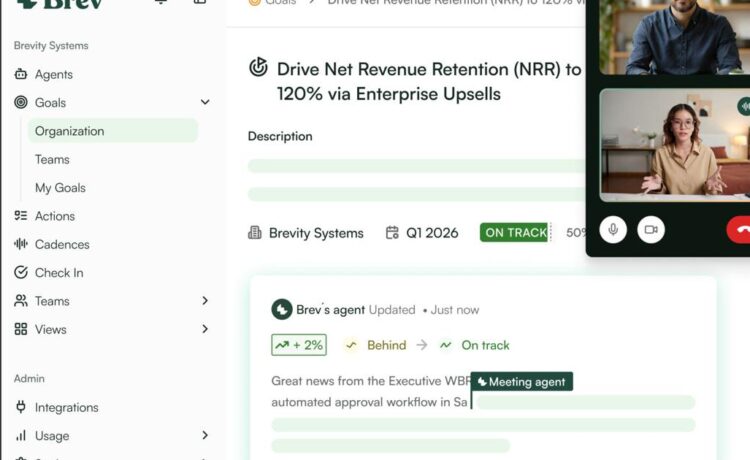Mute the microphone in video call
Screen dimensions: 750x460
click(x=613, y=229)
